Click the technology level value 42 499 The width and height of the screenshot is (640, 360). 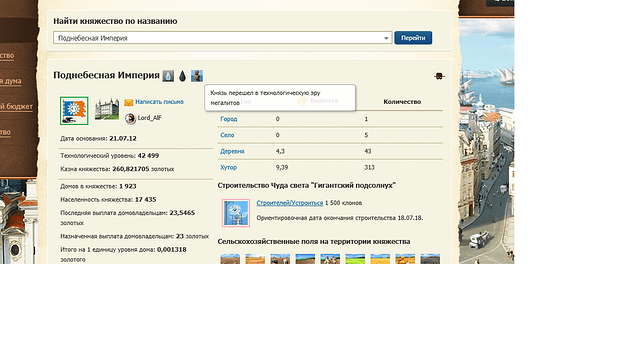point(149,156)
